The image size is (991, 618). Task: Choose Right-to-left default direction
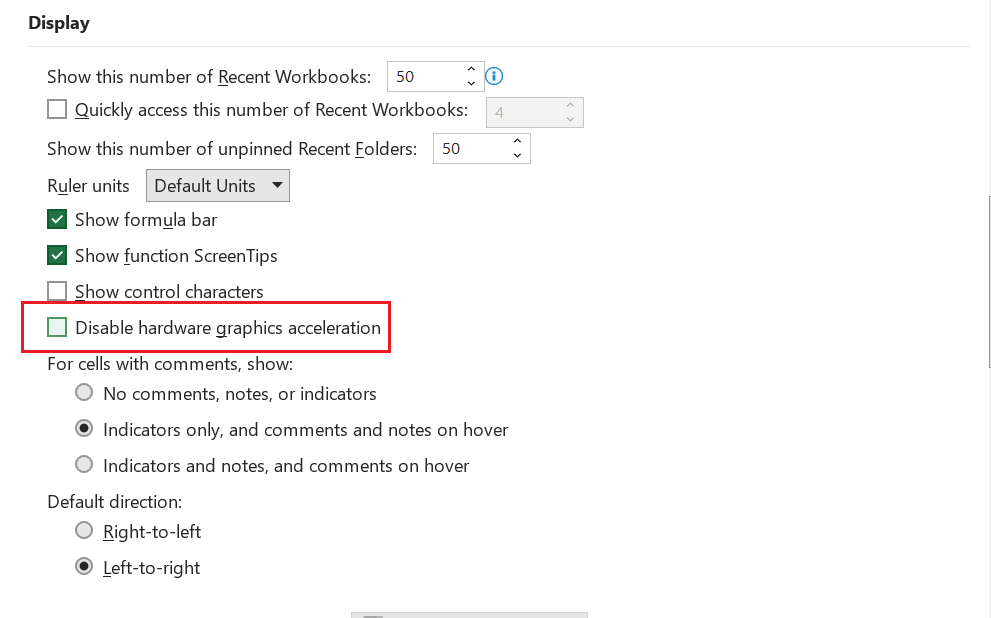[x=84, y=531]
